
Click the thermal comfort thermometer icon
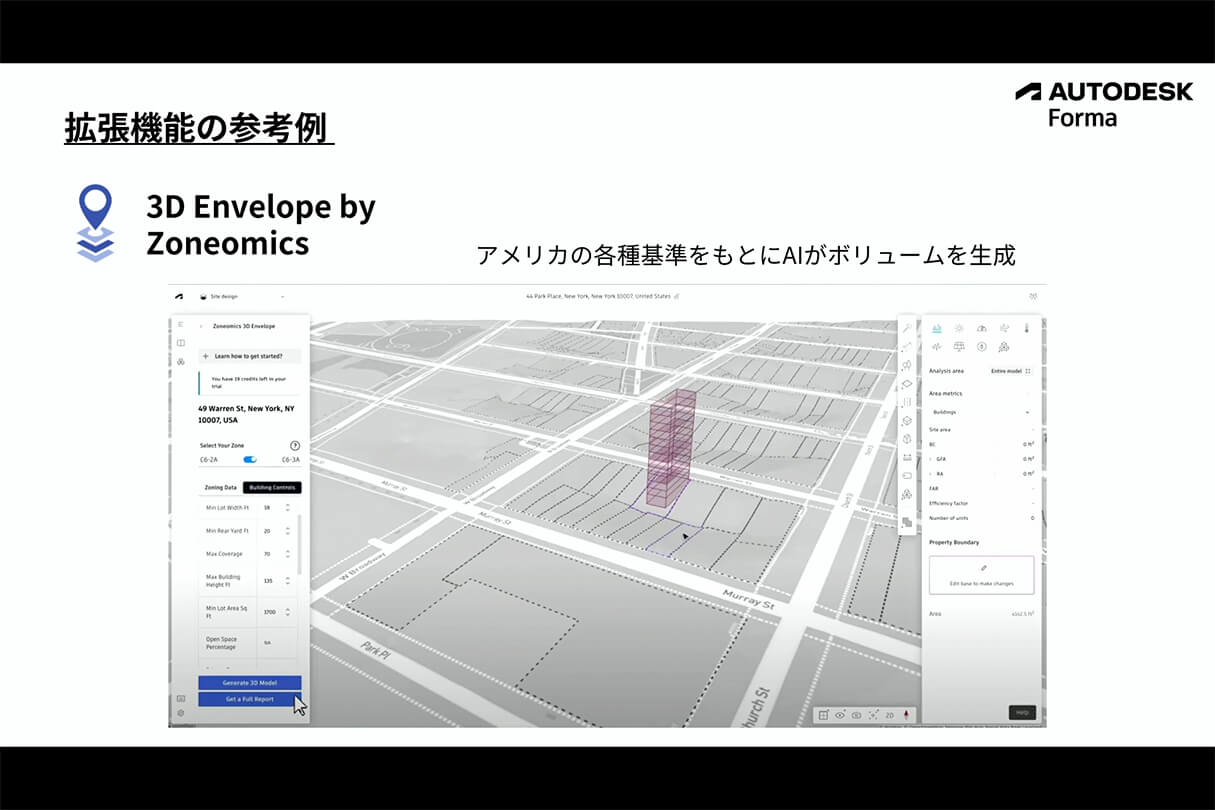point(1026,328)
